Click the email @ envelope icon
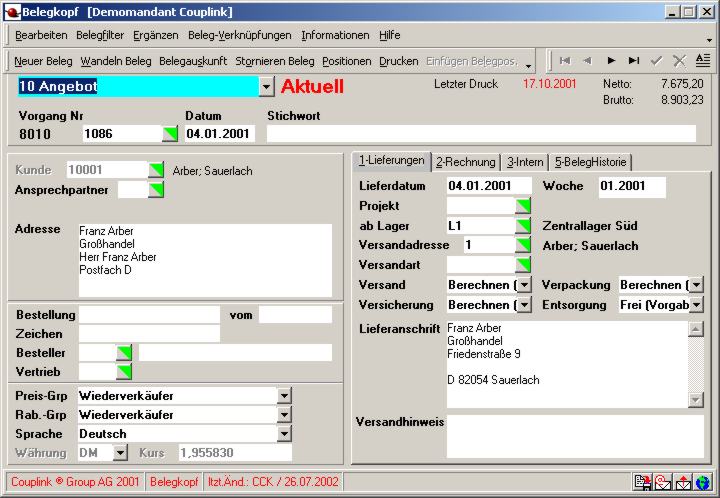 pos(663,483)
